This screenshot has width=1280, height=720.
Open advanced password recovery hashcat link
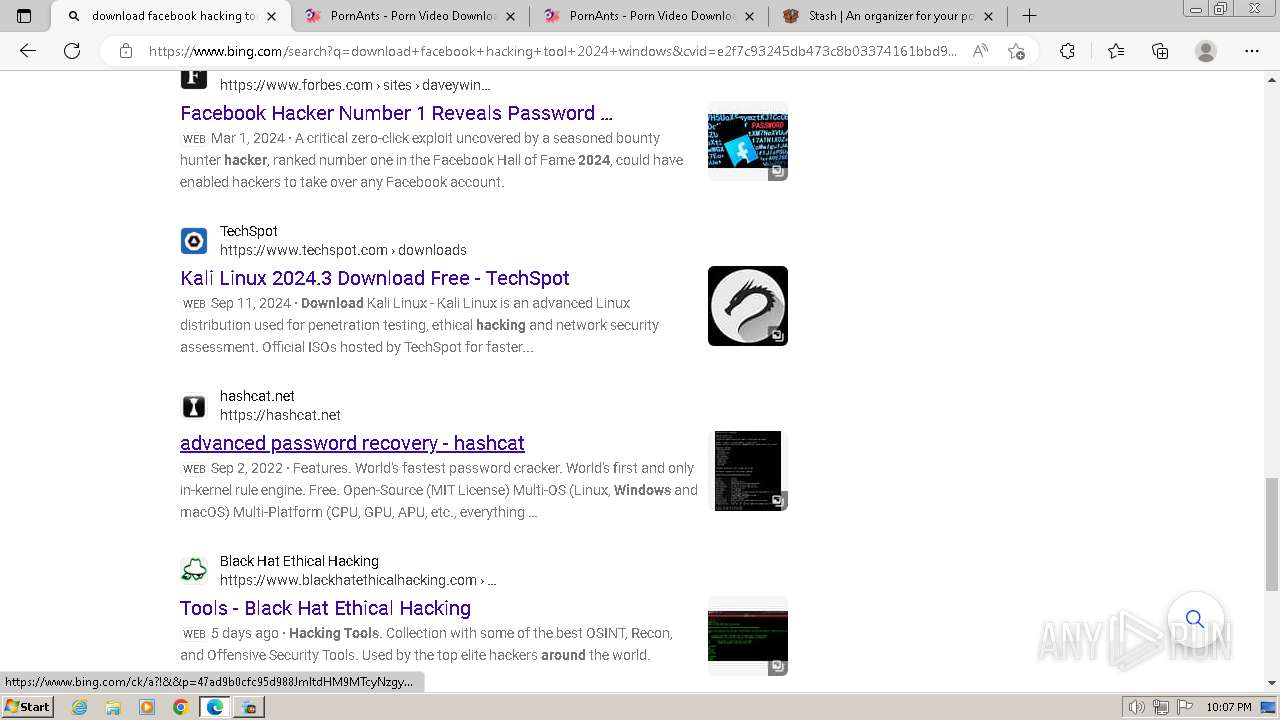[x=352, y=443]
